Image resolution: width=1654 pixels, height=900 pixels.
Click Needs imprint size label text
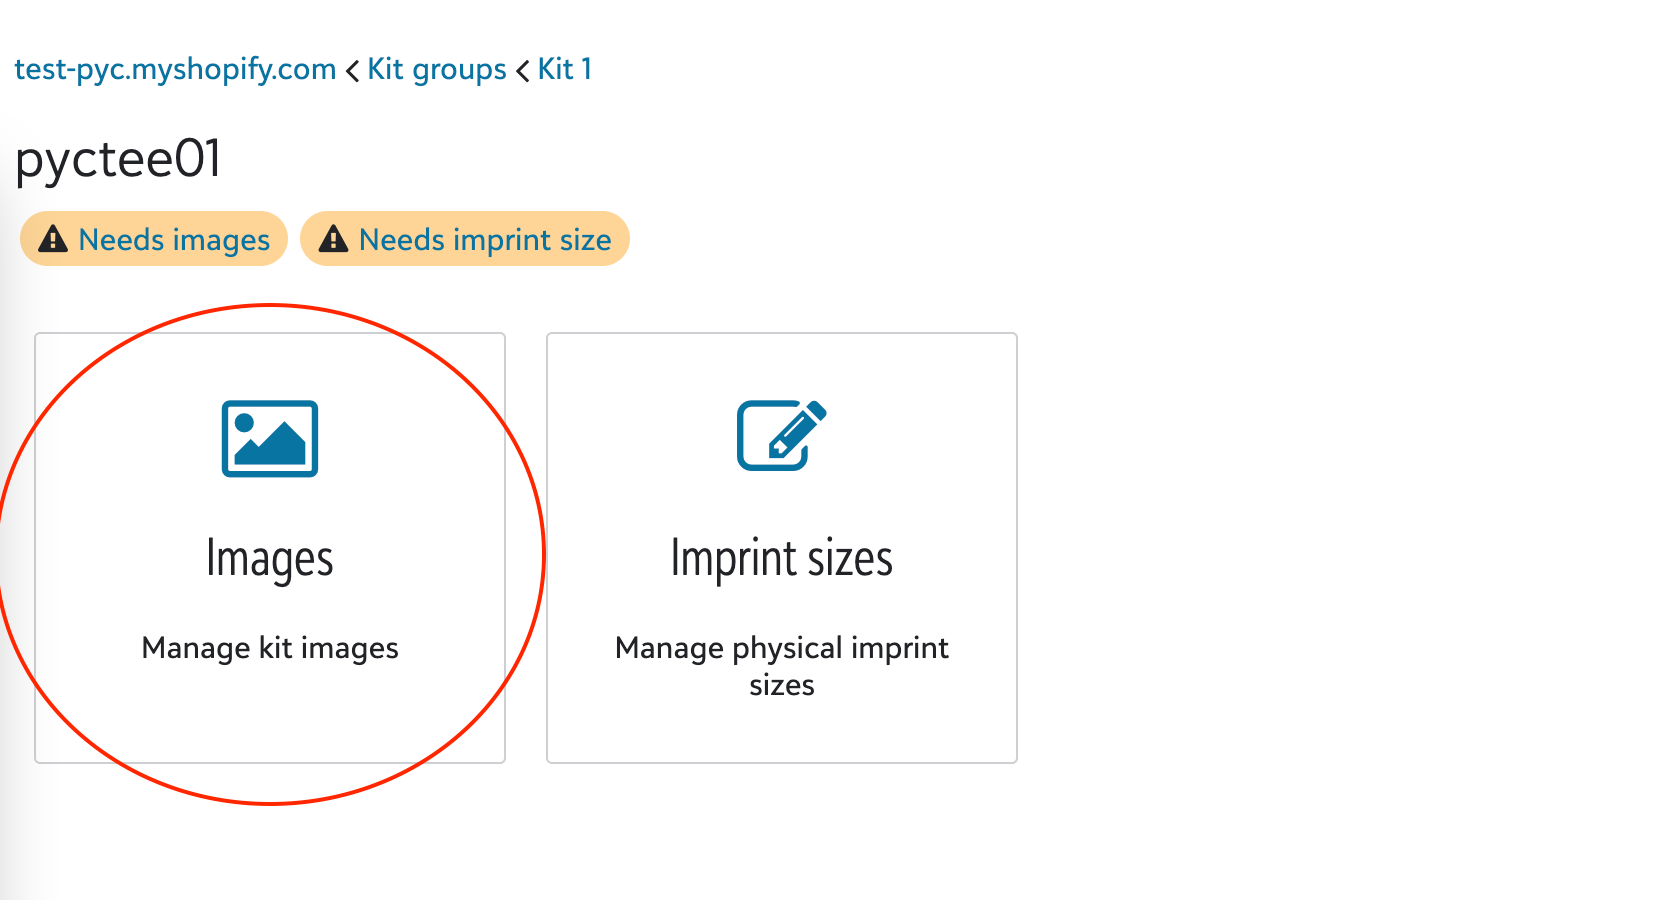click(x=485, y=240)
